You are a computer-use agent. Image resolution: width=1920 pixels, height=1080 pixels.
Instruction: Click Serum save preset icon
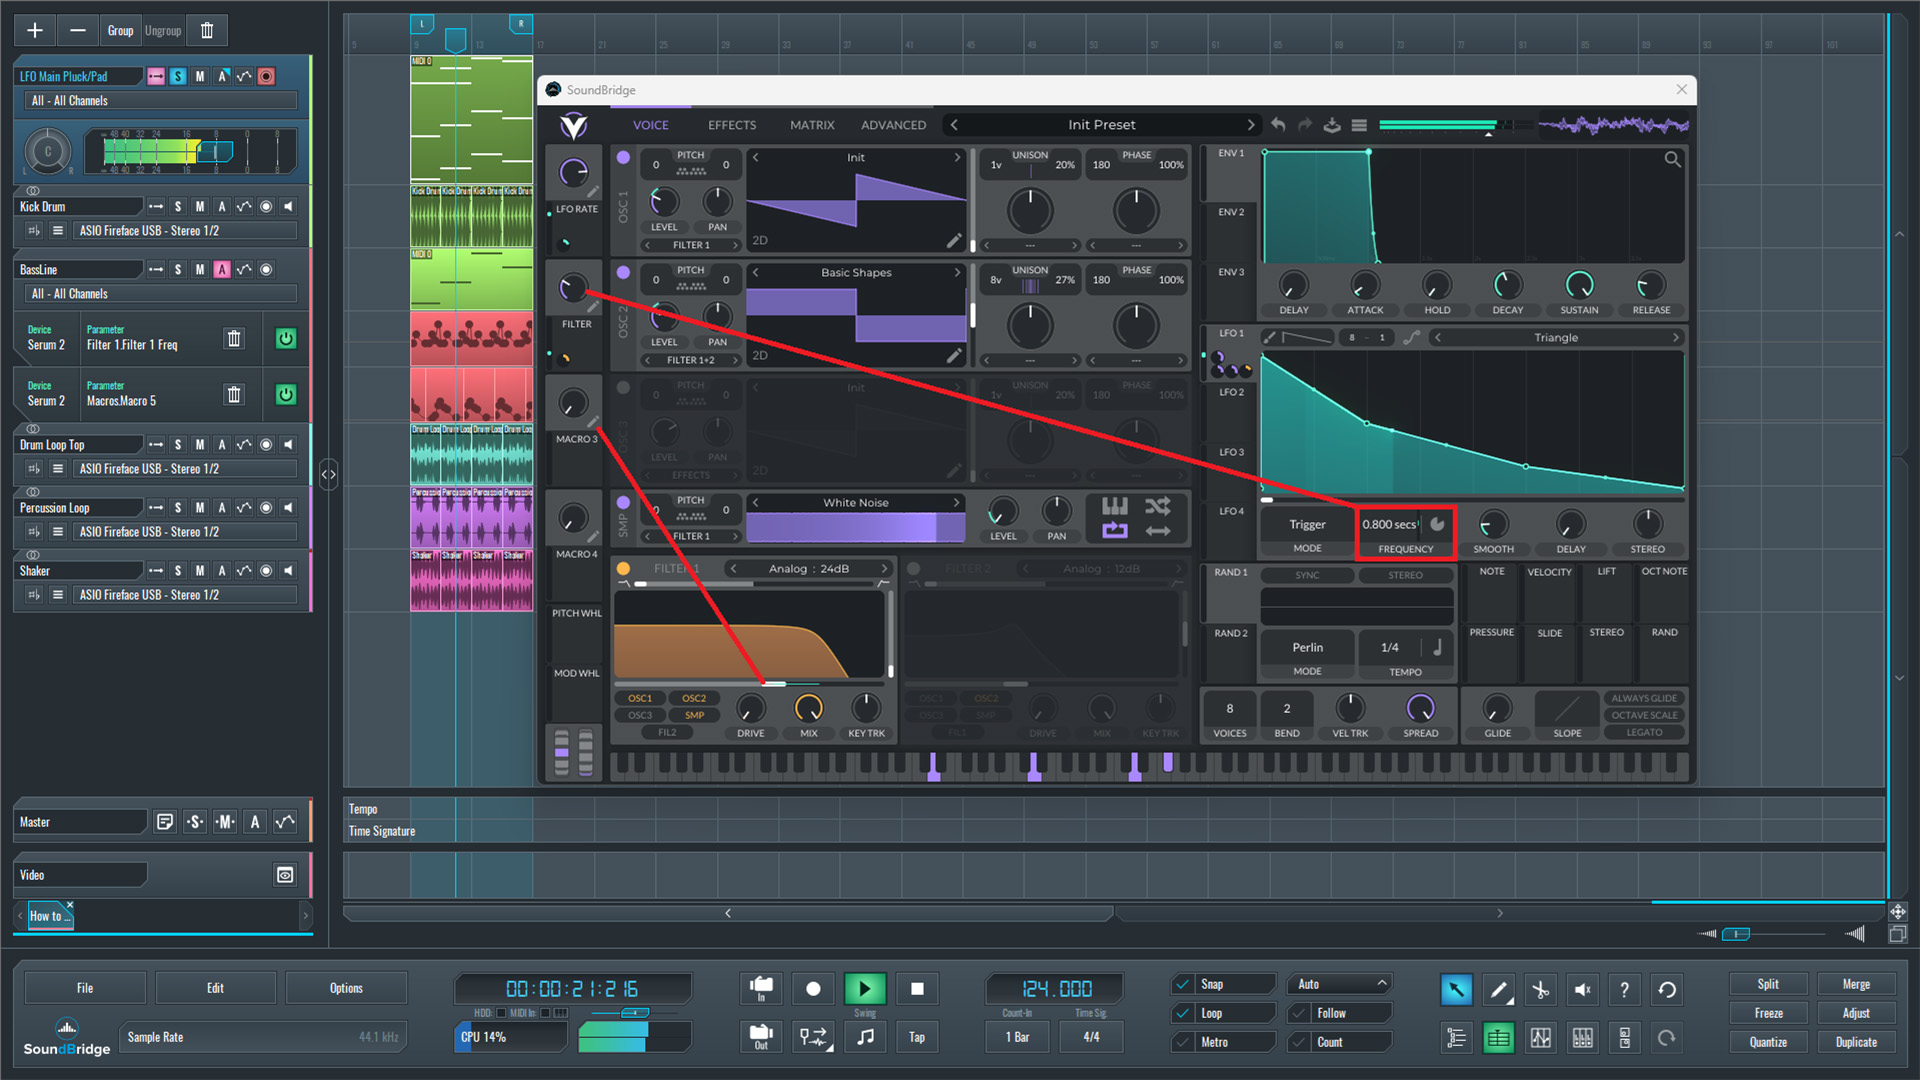[x=1332, y=125]
